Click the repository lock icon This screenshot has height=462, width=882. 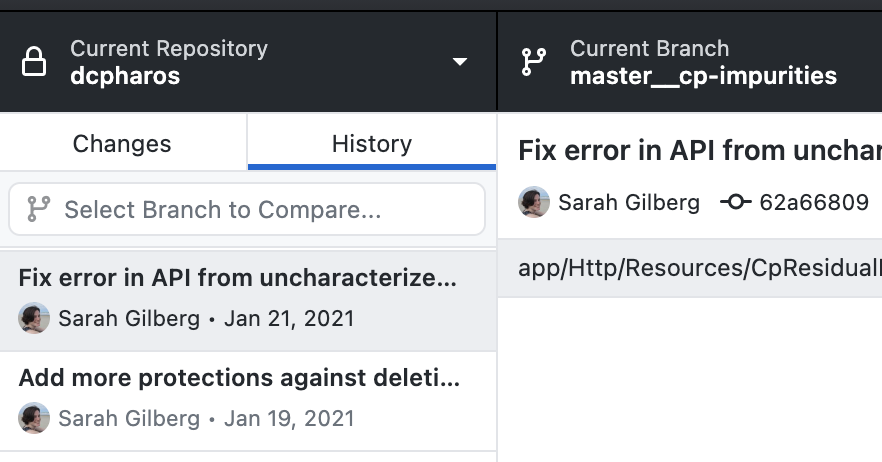tap(34, 61)
